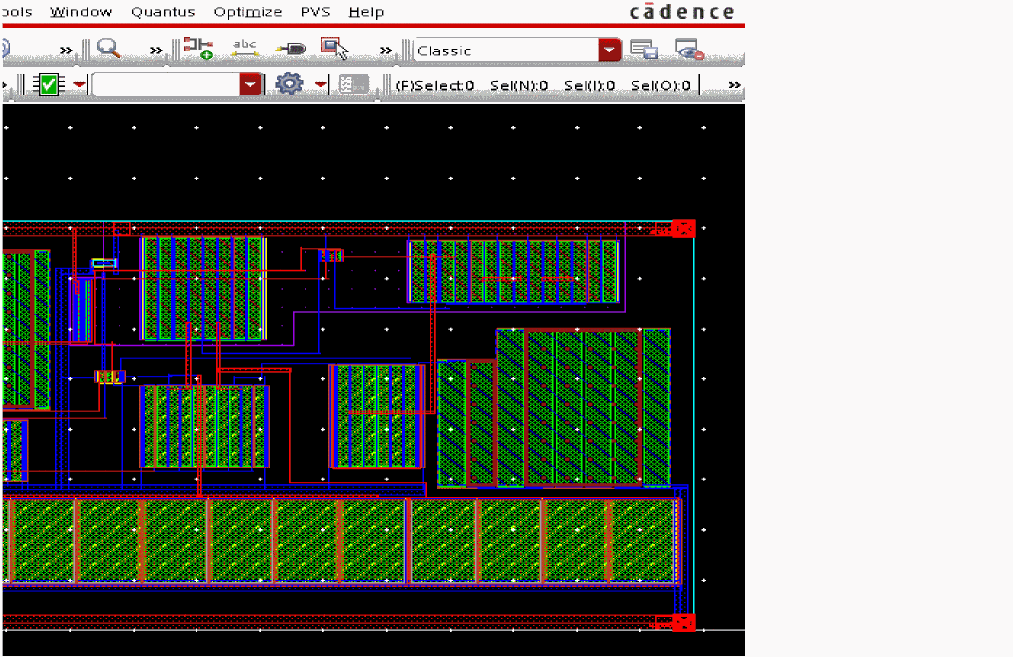This screenshot has width=1013, height=657.
Task: Expand the empty combo box dropdown arrow
Action: tap(249, 85)
